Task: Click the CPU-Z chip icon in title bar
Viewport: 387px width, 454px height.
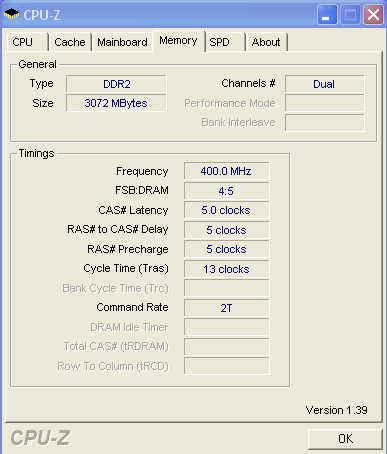Action: click(x=12, y=14)
